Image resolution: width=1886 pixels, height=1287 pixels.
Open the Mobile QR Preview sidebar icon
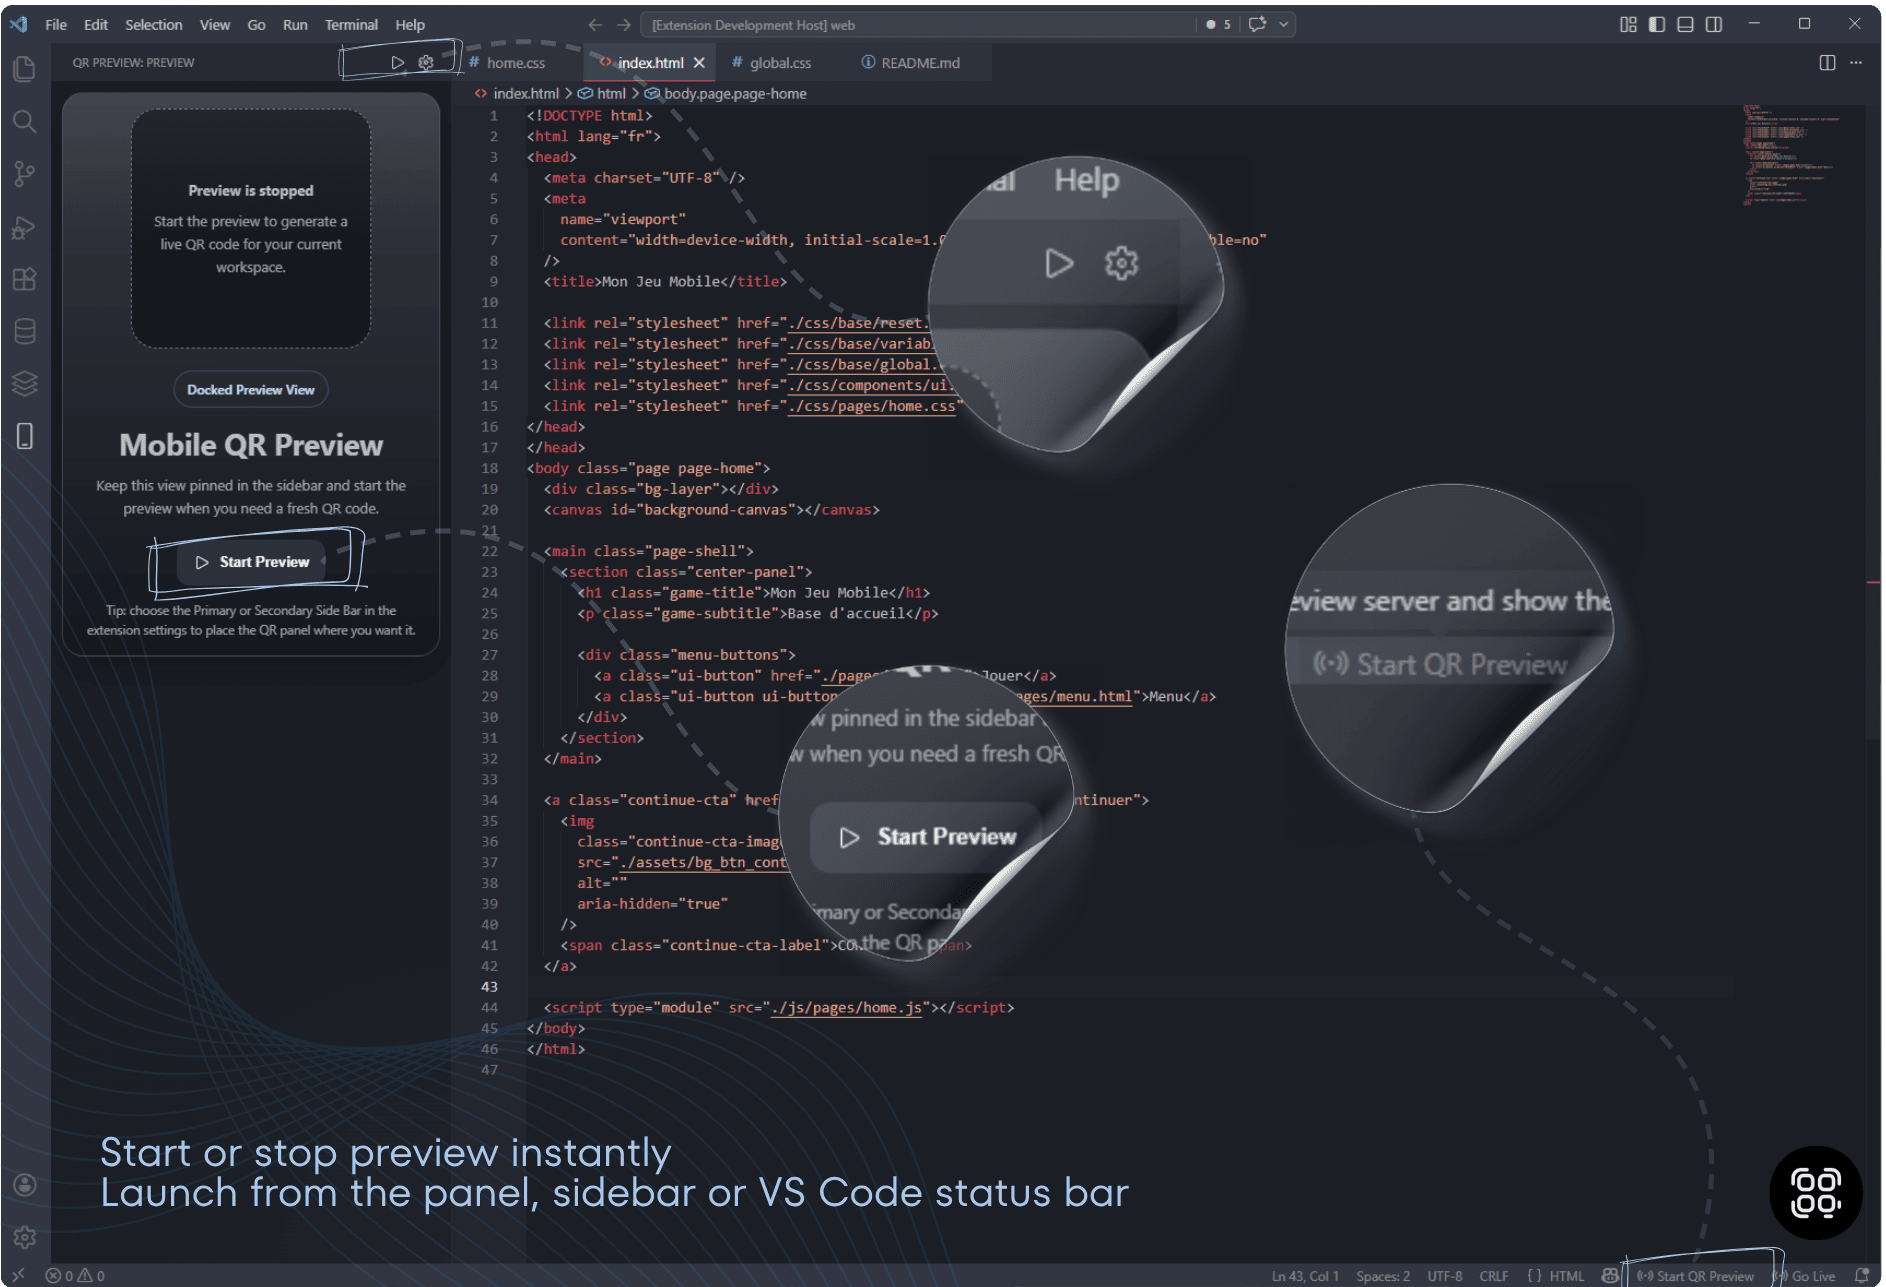[25, 436]
